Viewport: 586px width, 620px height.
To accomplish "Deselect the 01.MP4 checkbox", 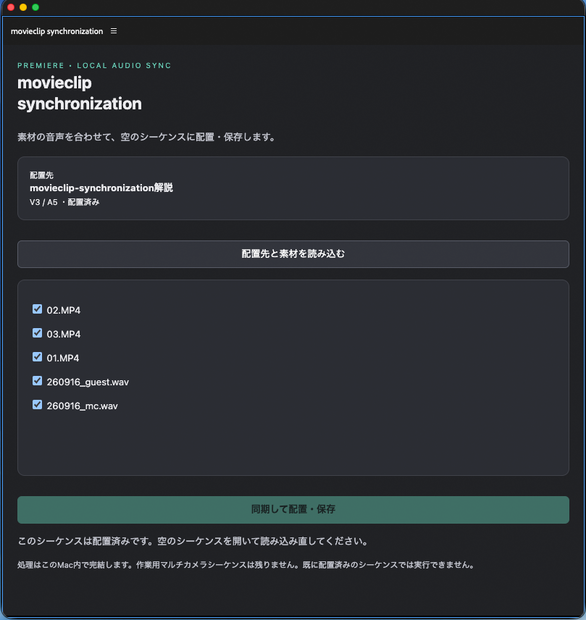I will pyautogui.click(x=37, y=357).
